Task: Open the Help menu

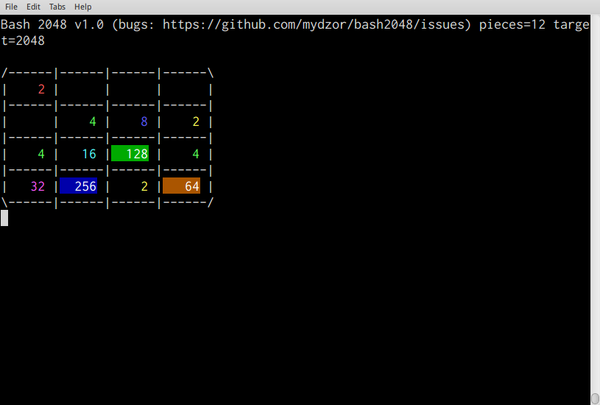Action: (x=83, y=7)
